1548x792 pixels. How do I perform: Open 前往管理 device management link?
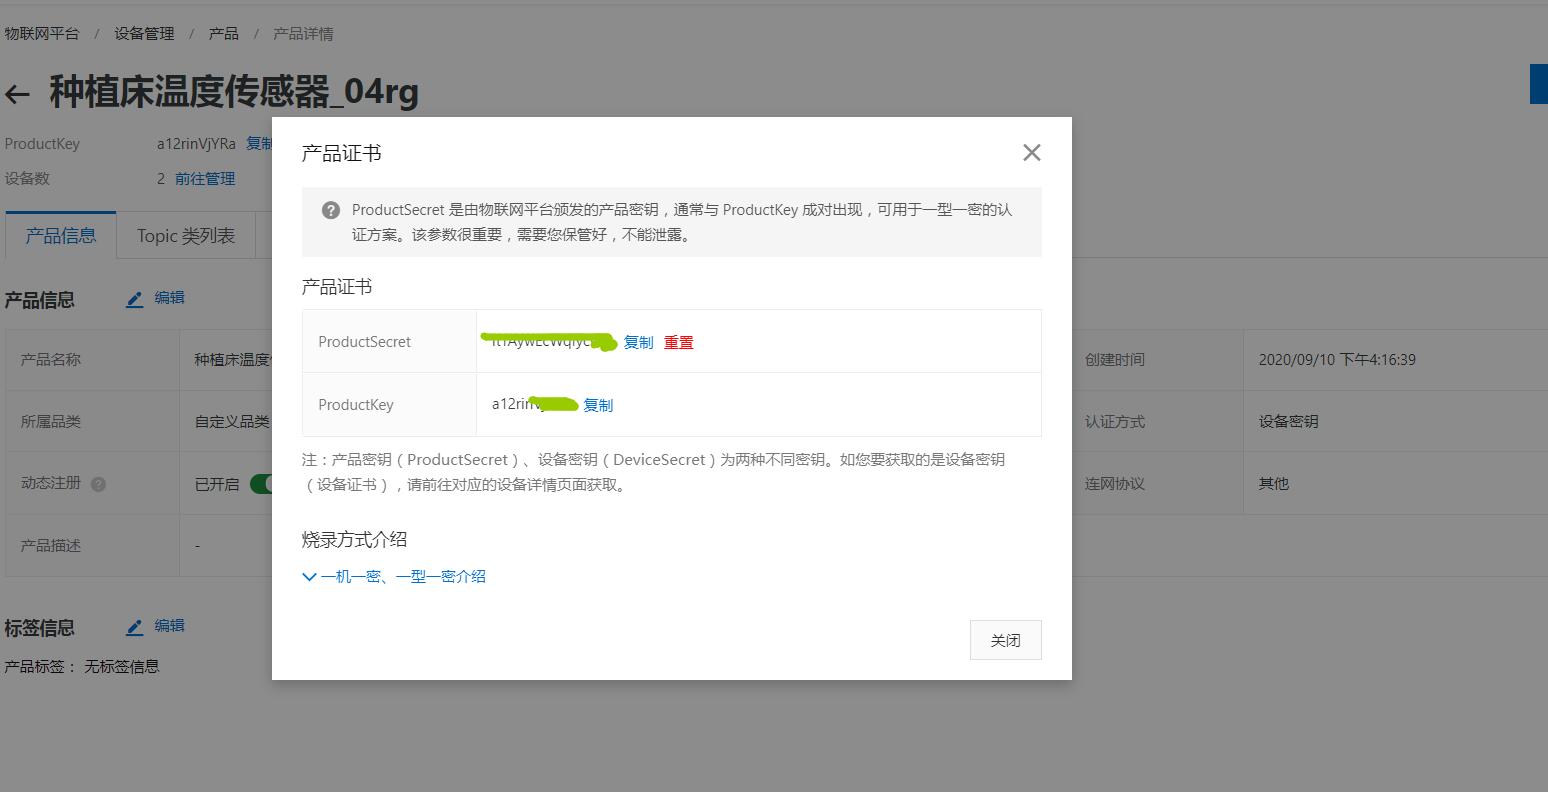[205, 179]
